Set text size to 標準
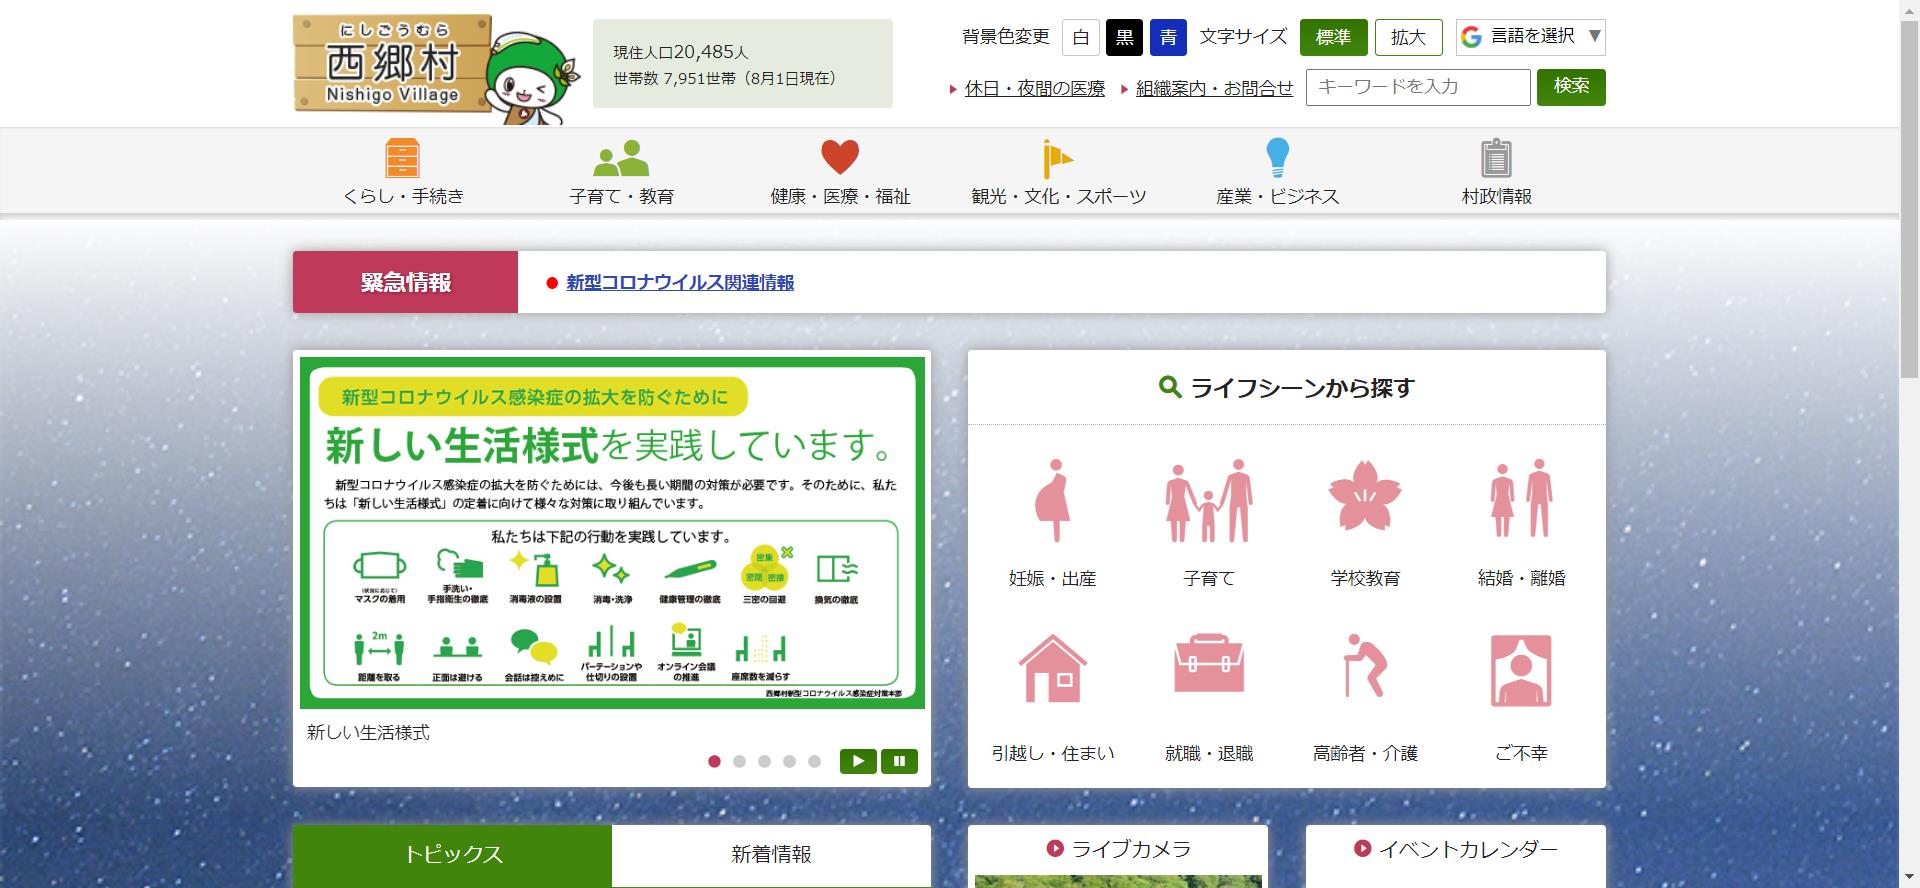The height and width of the screenshot is (888, 1920). 1333,37
